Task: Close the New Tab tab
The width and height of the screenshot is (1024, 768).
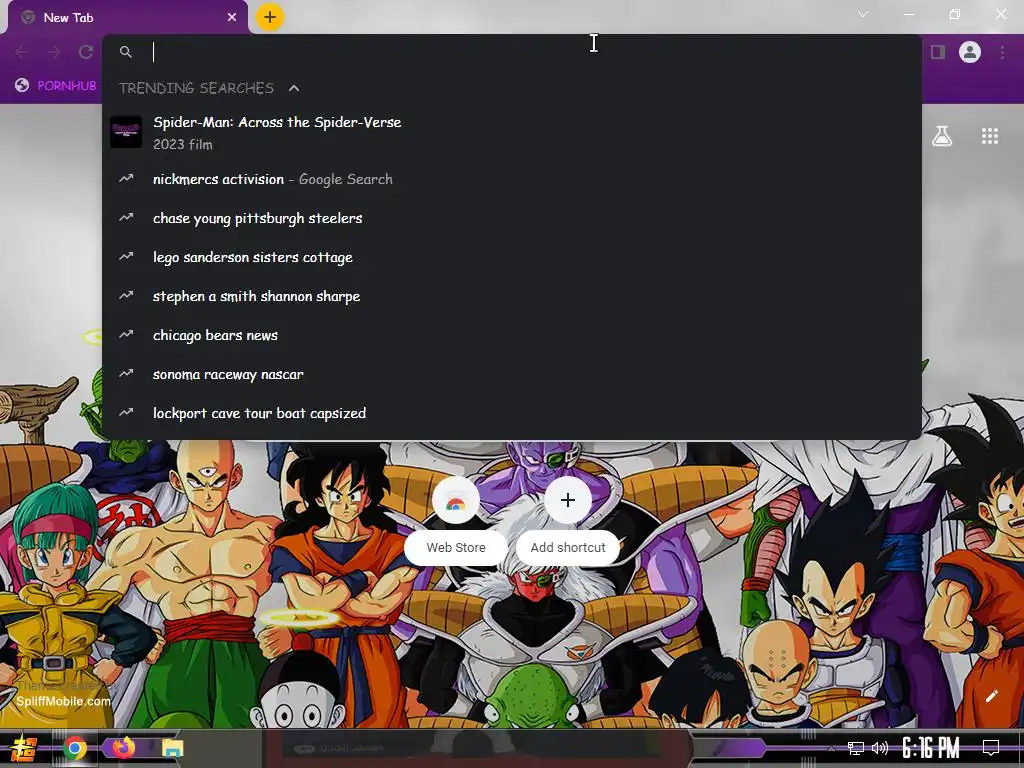Action: pyautogui.click(x=232, y=18)
